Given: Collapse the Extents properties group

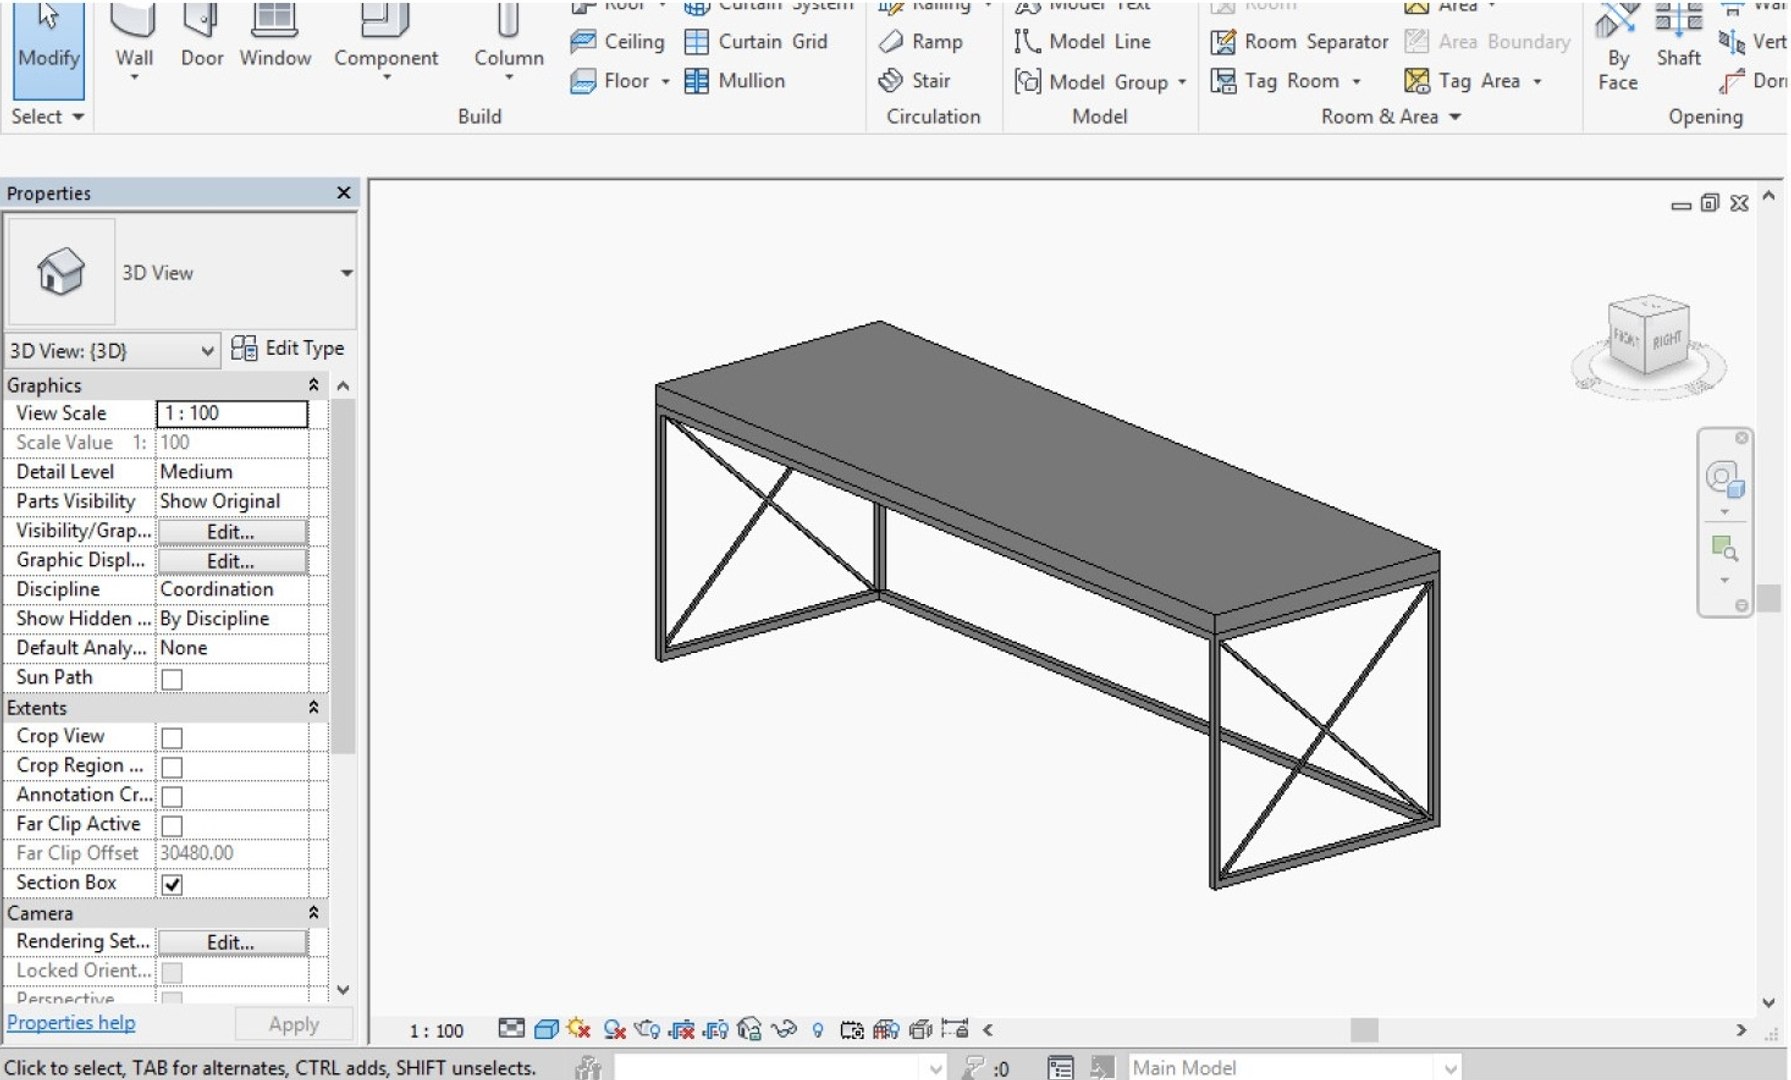Looking at the screenshot, I should pyautogui.click(x=313, y=707).
